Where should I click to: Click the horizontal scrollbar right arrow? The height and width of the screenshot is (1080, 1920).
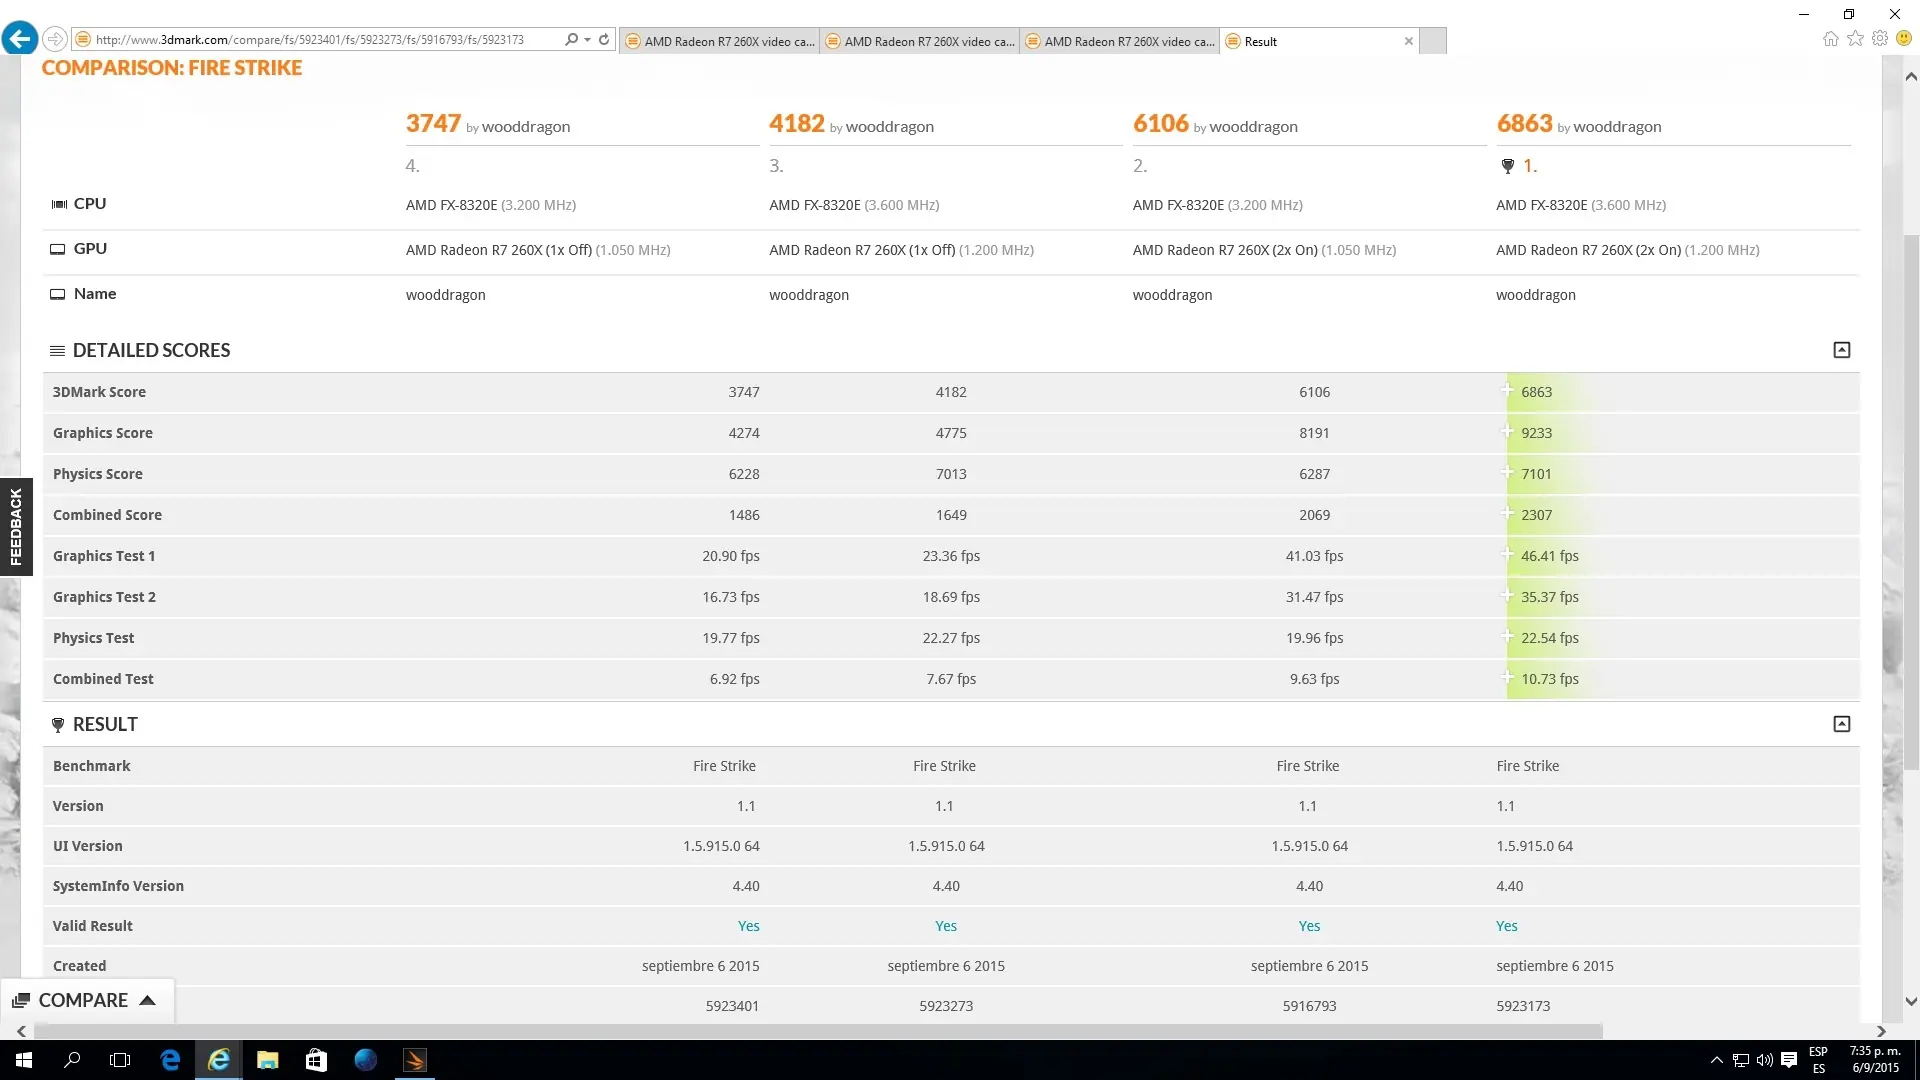1881,1031
